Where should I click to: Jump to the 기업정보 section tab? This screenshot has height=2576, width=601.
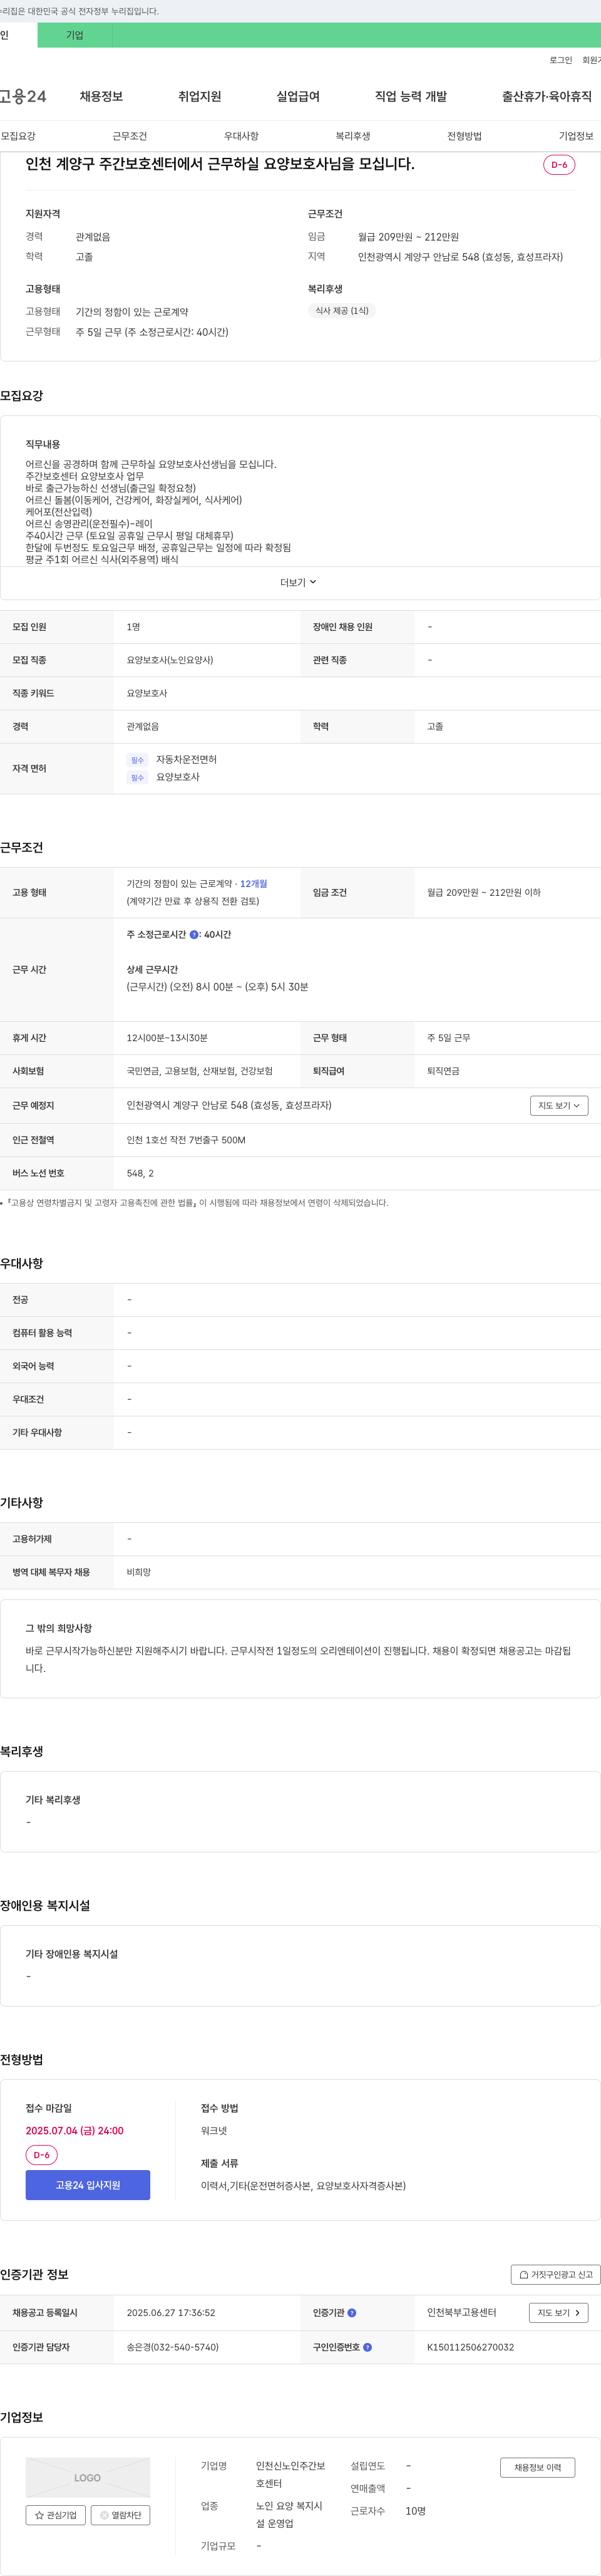pos(576,136)
